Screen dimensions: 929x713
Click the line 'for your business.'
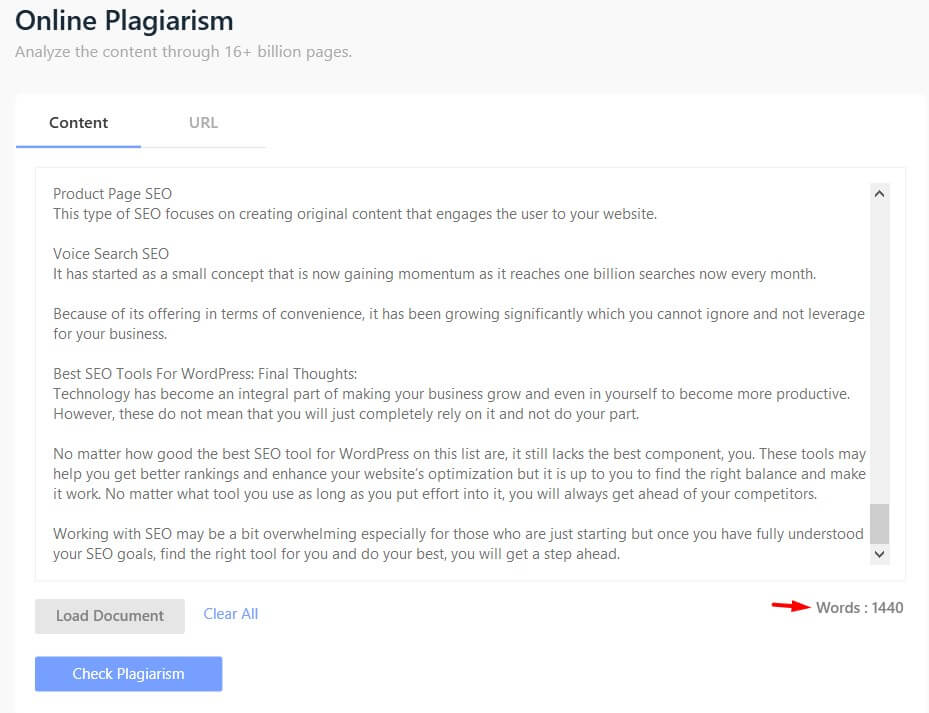coord(110,334)
